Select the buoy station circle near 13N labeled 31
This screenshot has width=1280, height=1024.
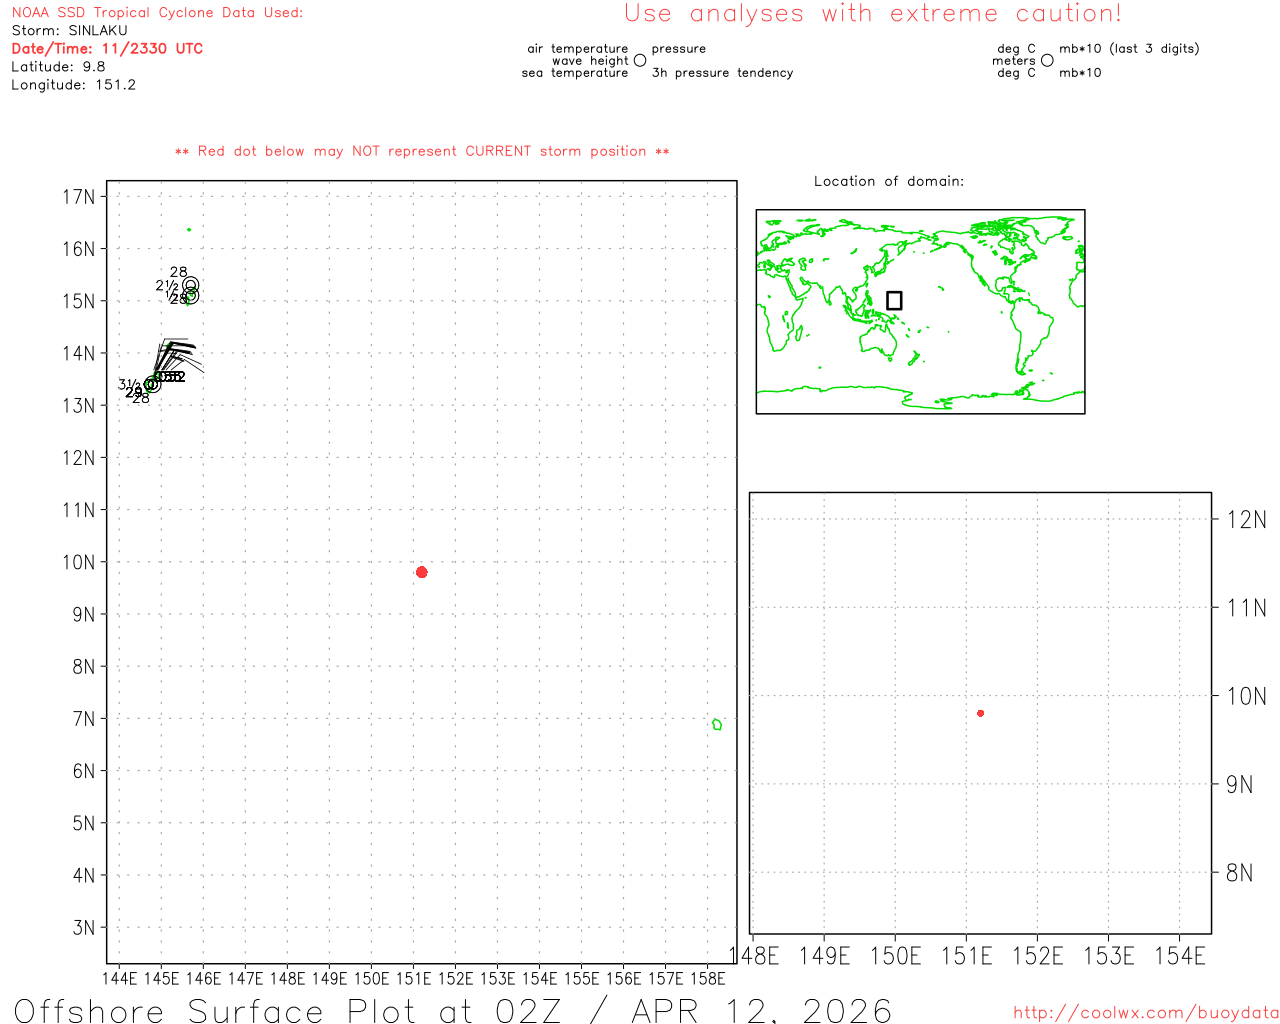pos(152,384)
